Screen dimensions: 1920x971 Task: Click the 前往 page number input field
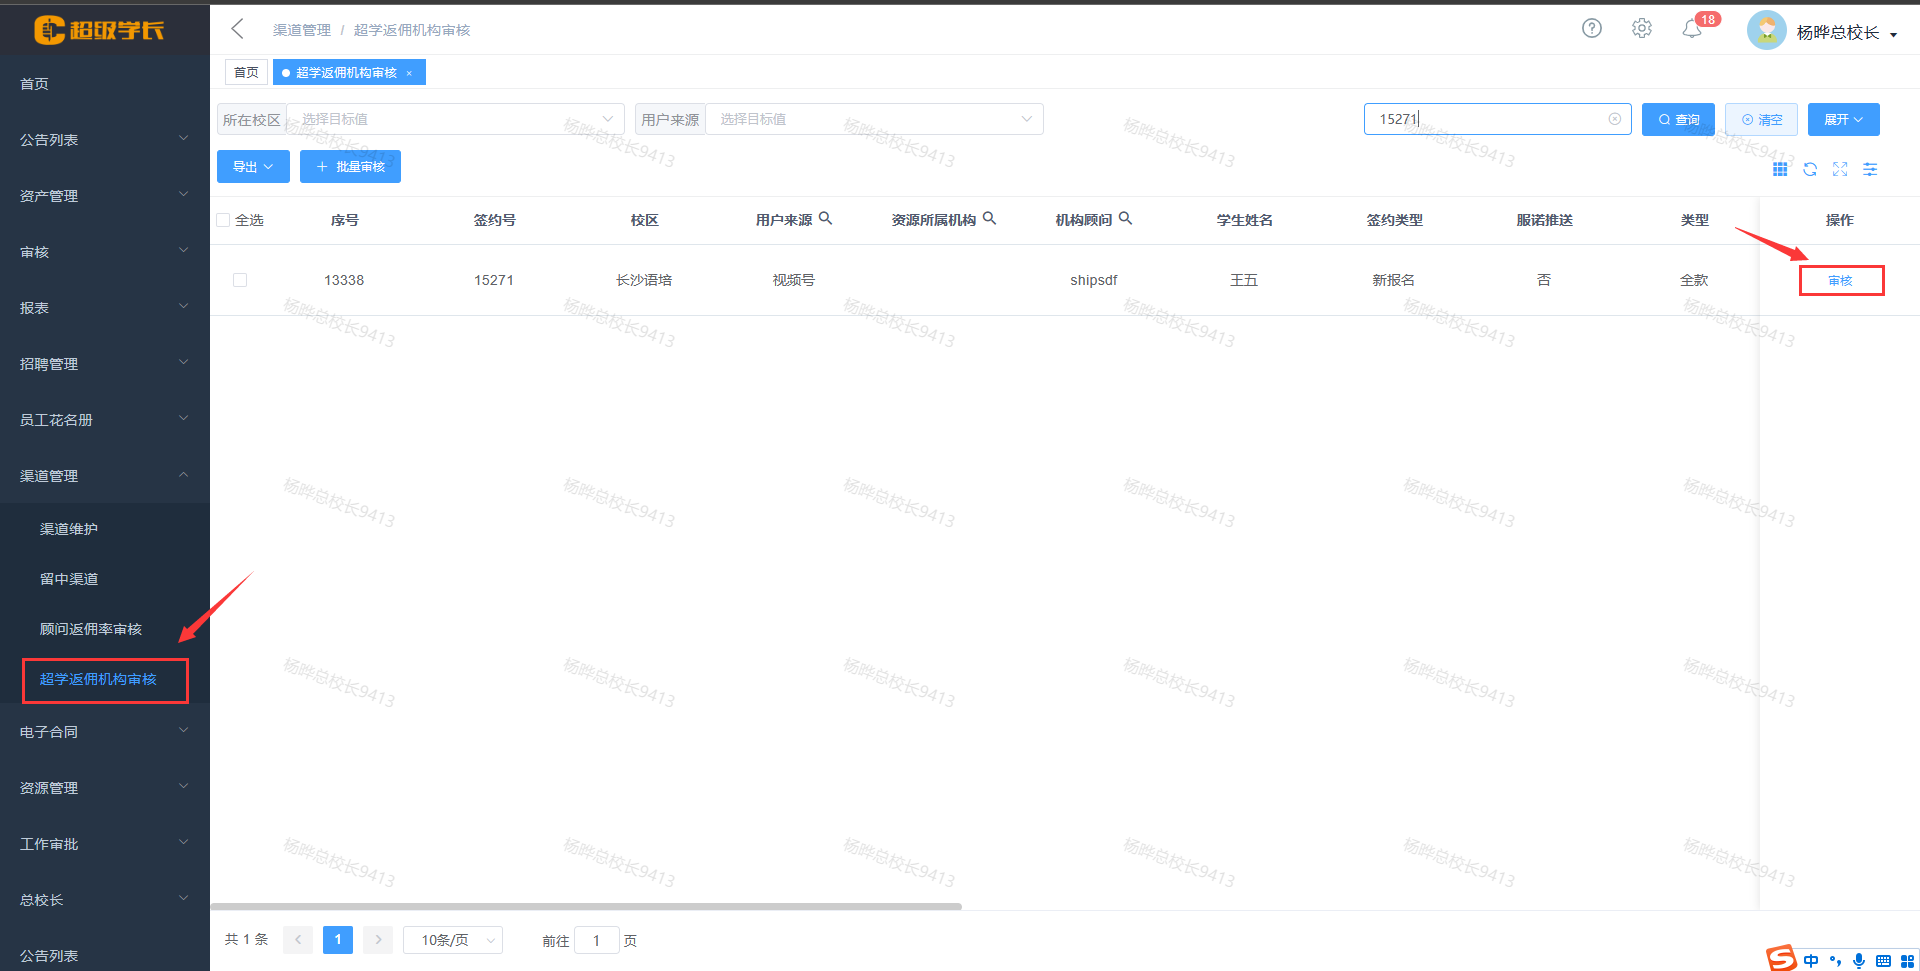coord(597,940)
